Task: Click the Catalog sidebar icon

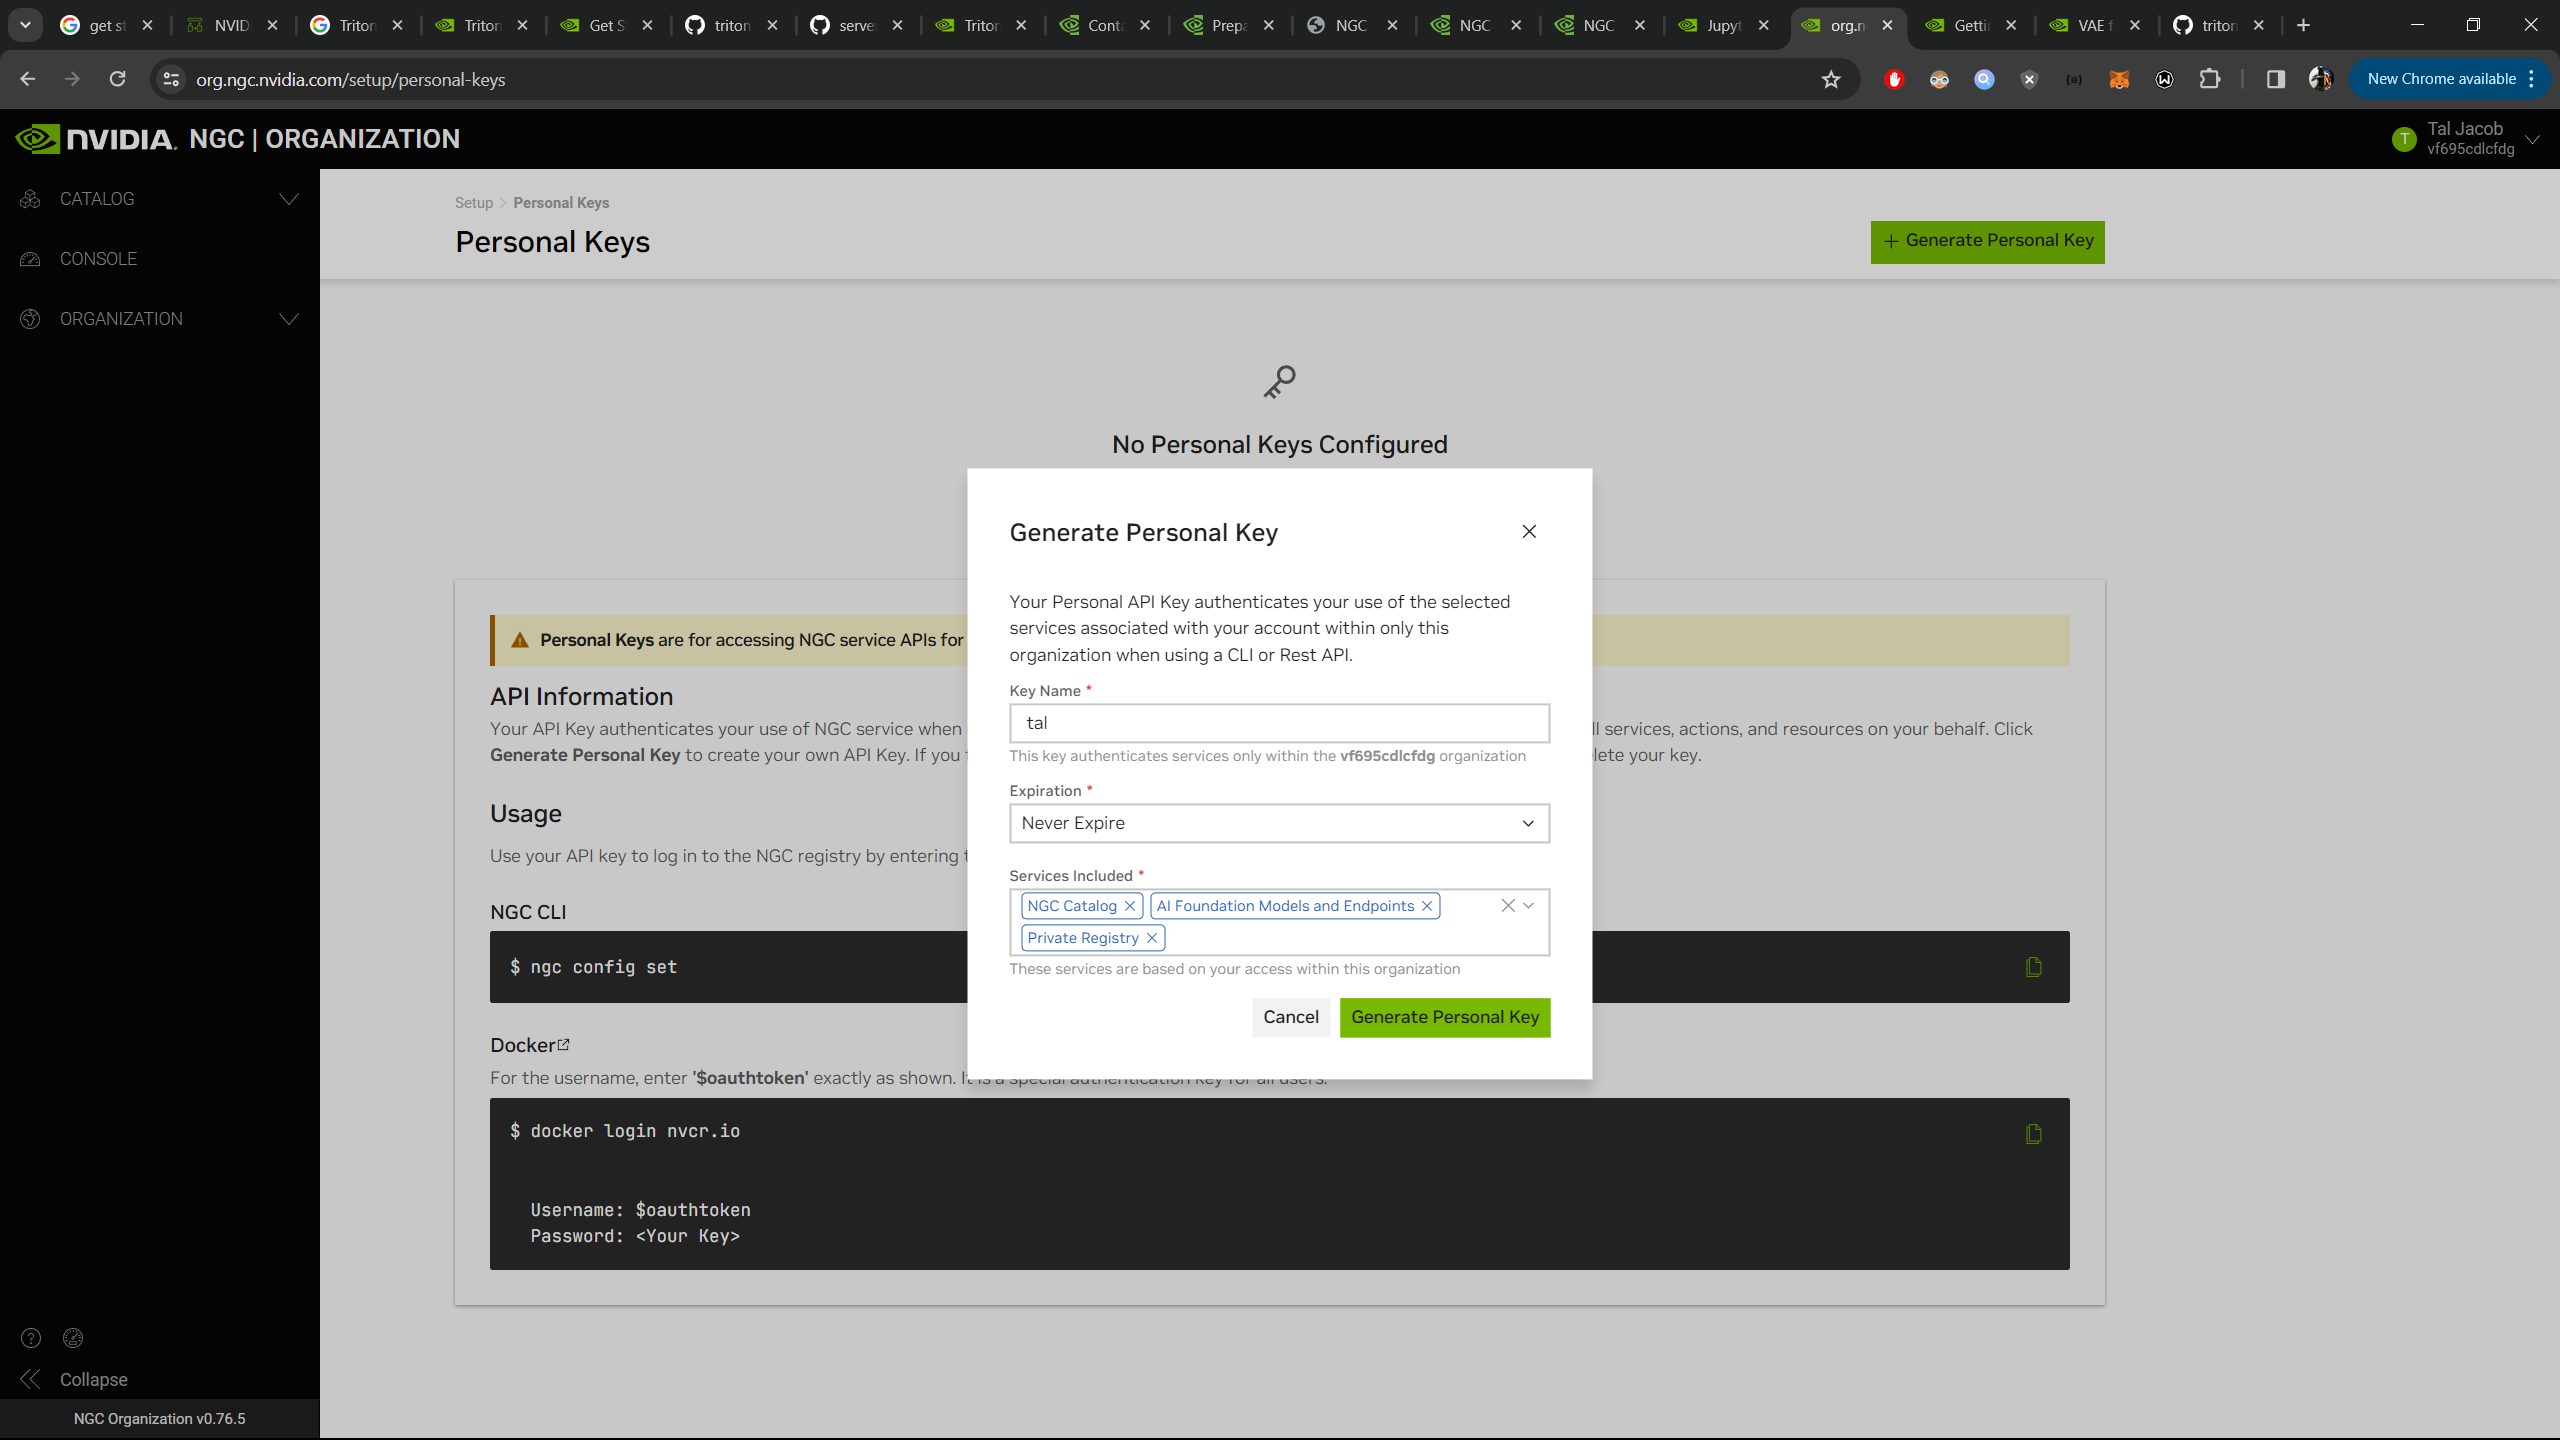Action: click(x=30, y=199)
